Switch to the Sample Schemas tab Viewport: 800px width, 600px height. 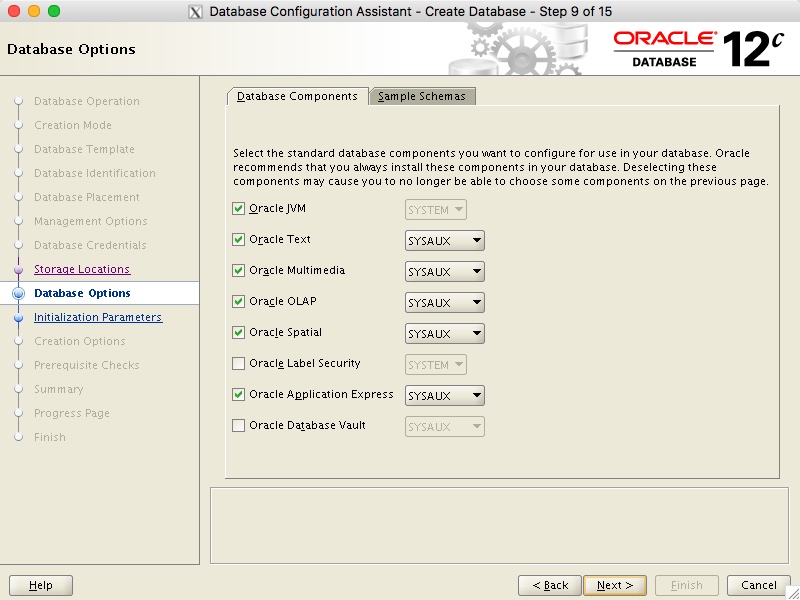[x=421, y=96]
